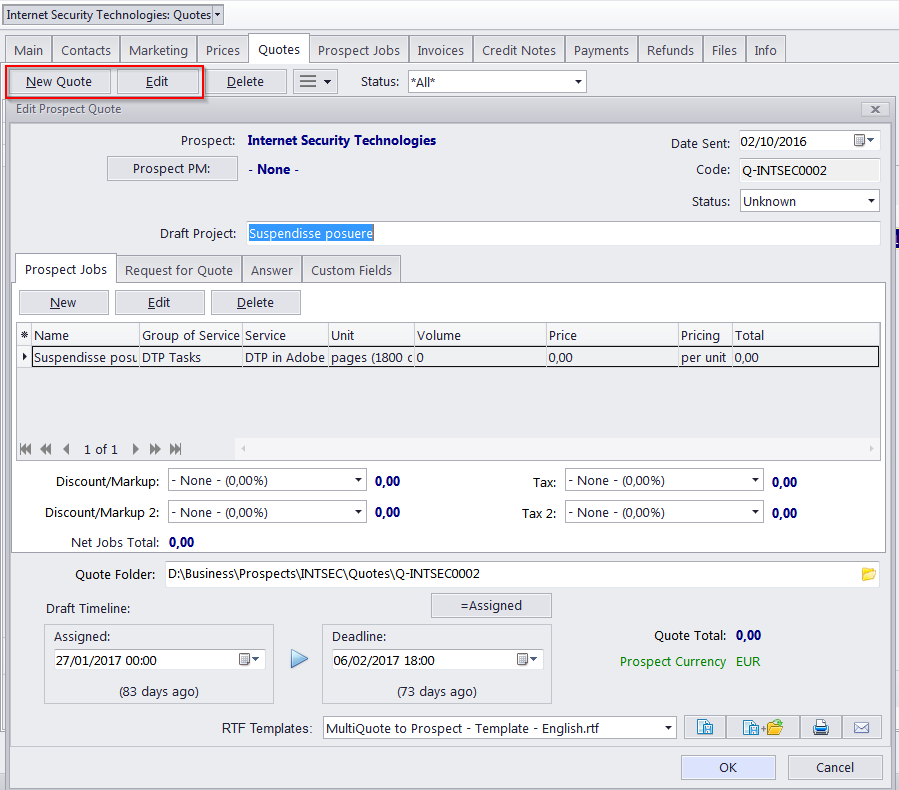Click save and open folder icon
Screen dimensions: 899x790
762,728
